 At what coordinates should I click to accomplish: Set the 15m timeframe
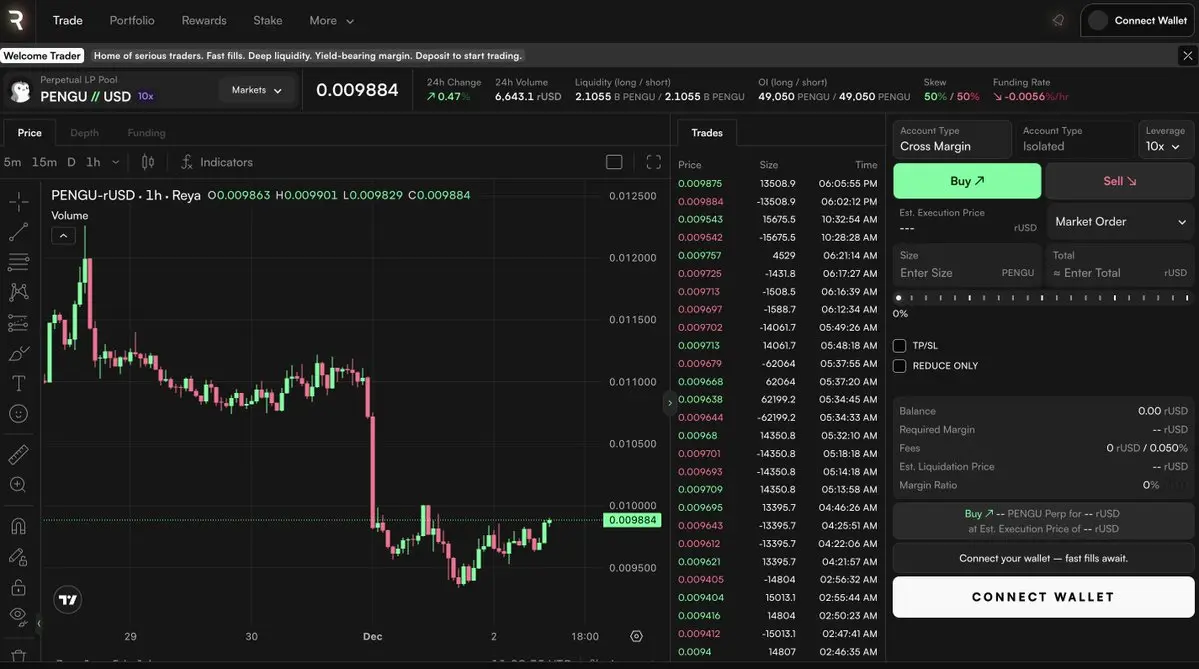point(44,162)
